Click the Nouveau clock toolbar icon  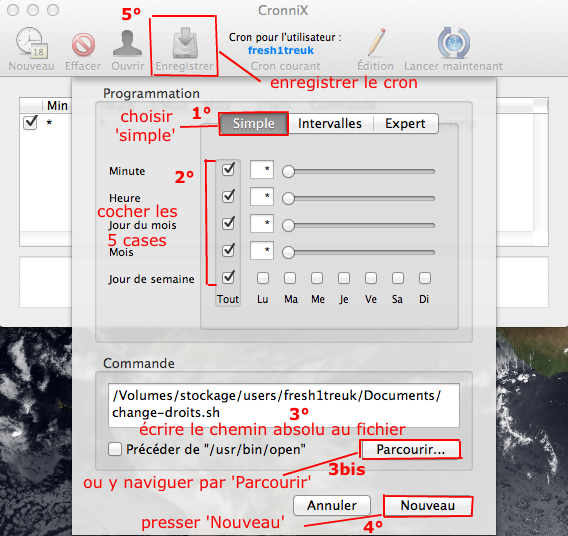pyautogui.click(x=32, y=43)
